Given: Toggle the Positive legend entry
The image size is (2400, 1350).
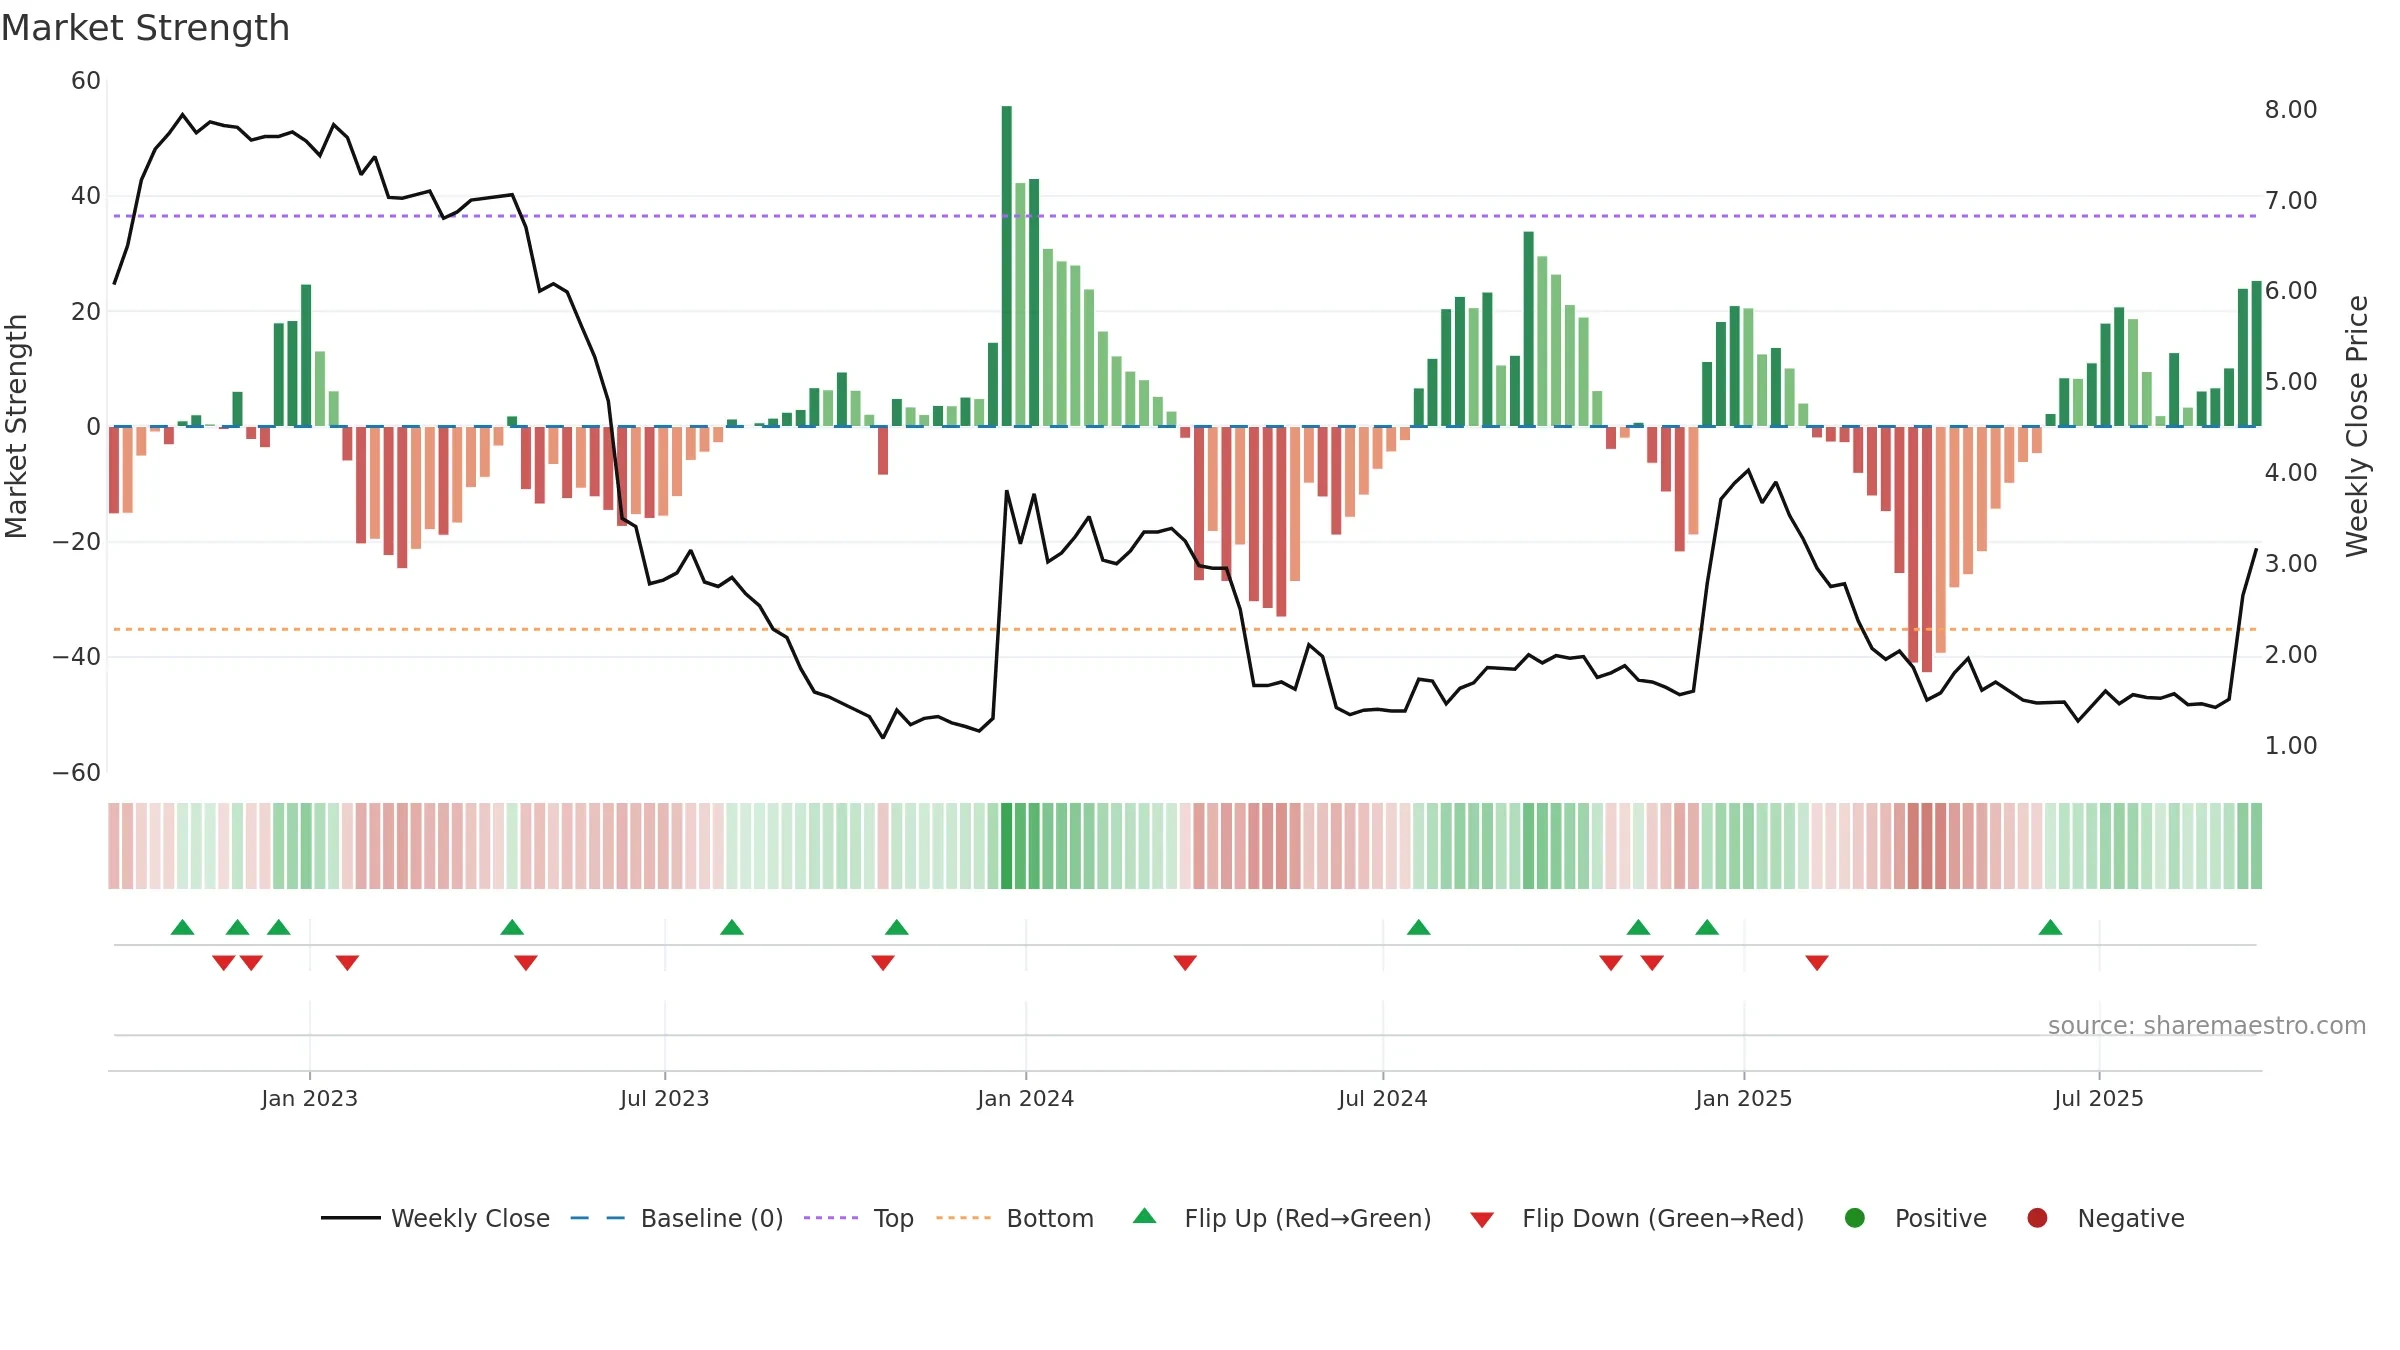Looking at the screenshot, I should tap(1915, 1218).
